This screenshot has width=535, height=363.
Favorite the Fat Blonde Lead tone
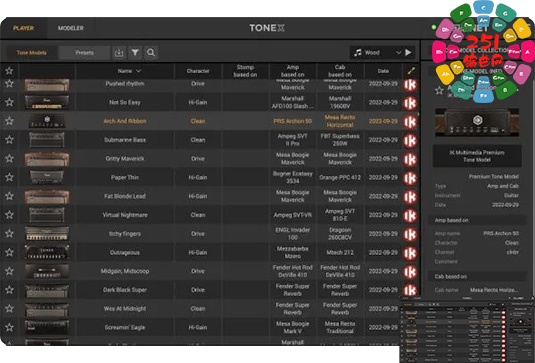(9, 196)
